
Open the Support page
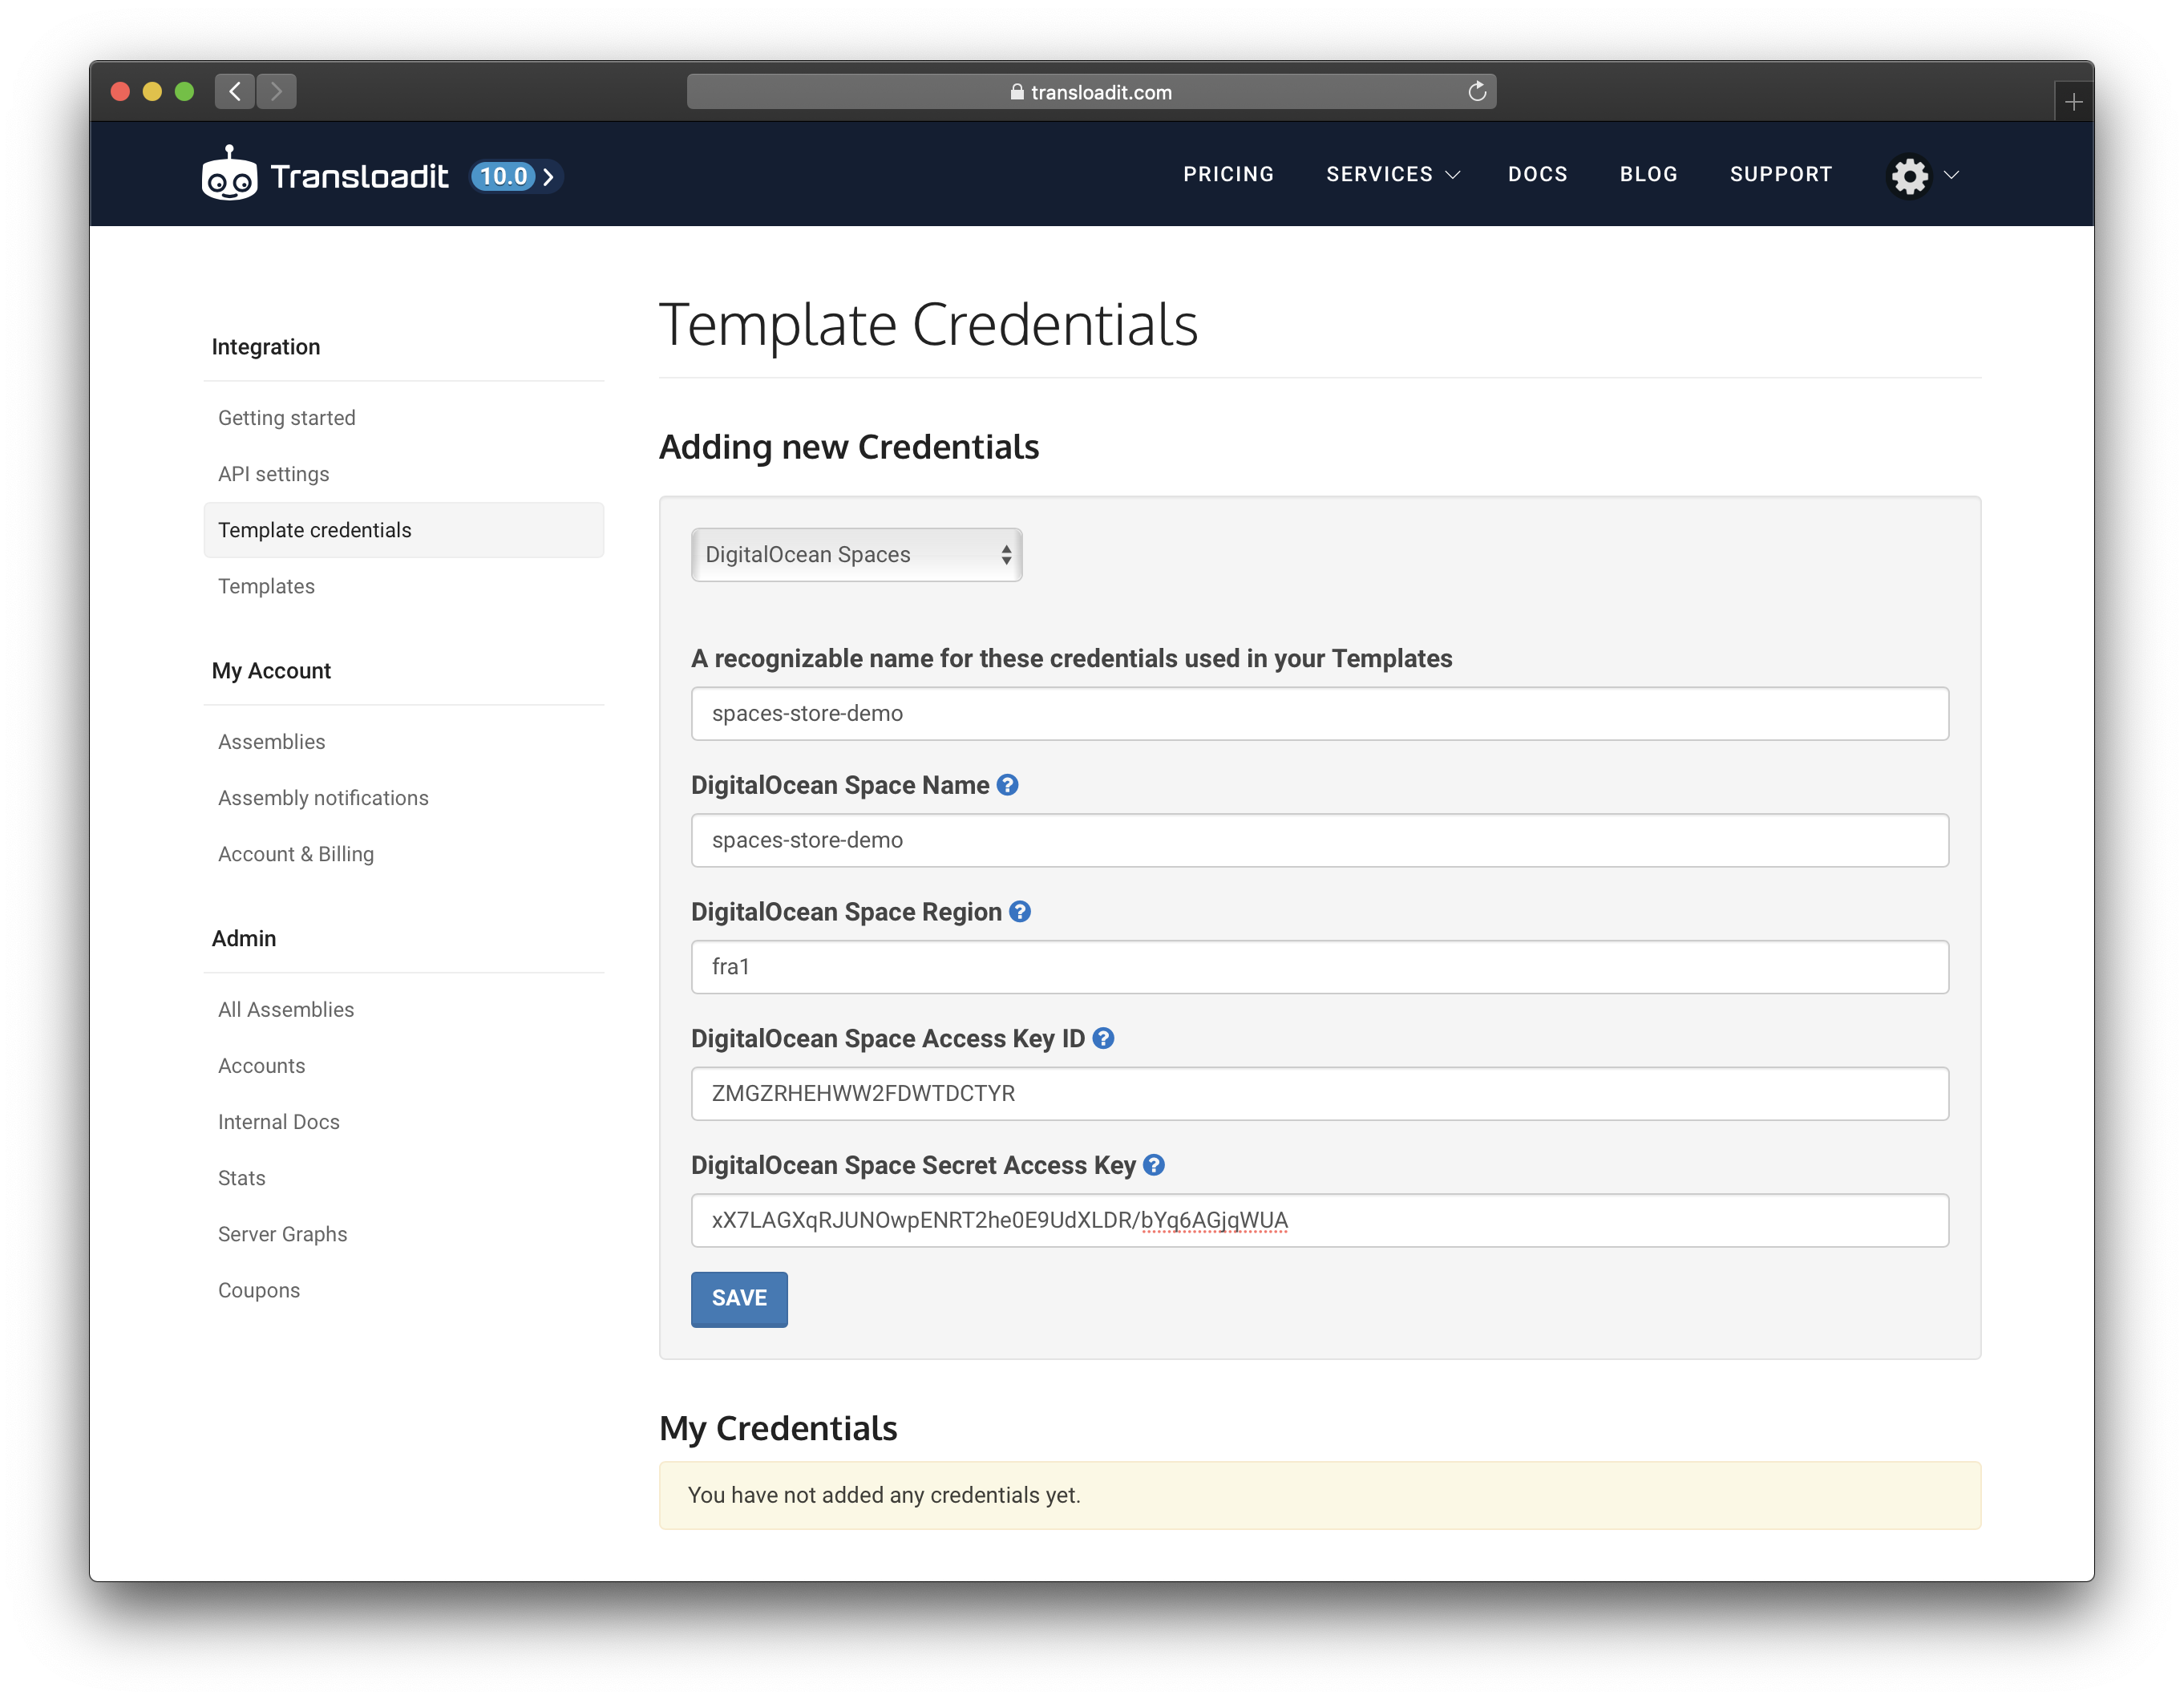pos(1781,174)
